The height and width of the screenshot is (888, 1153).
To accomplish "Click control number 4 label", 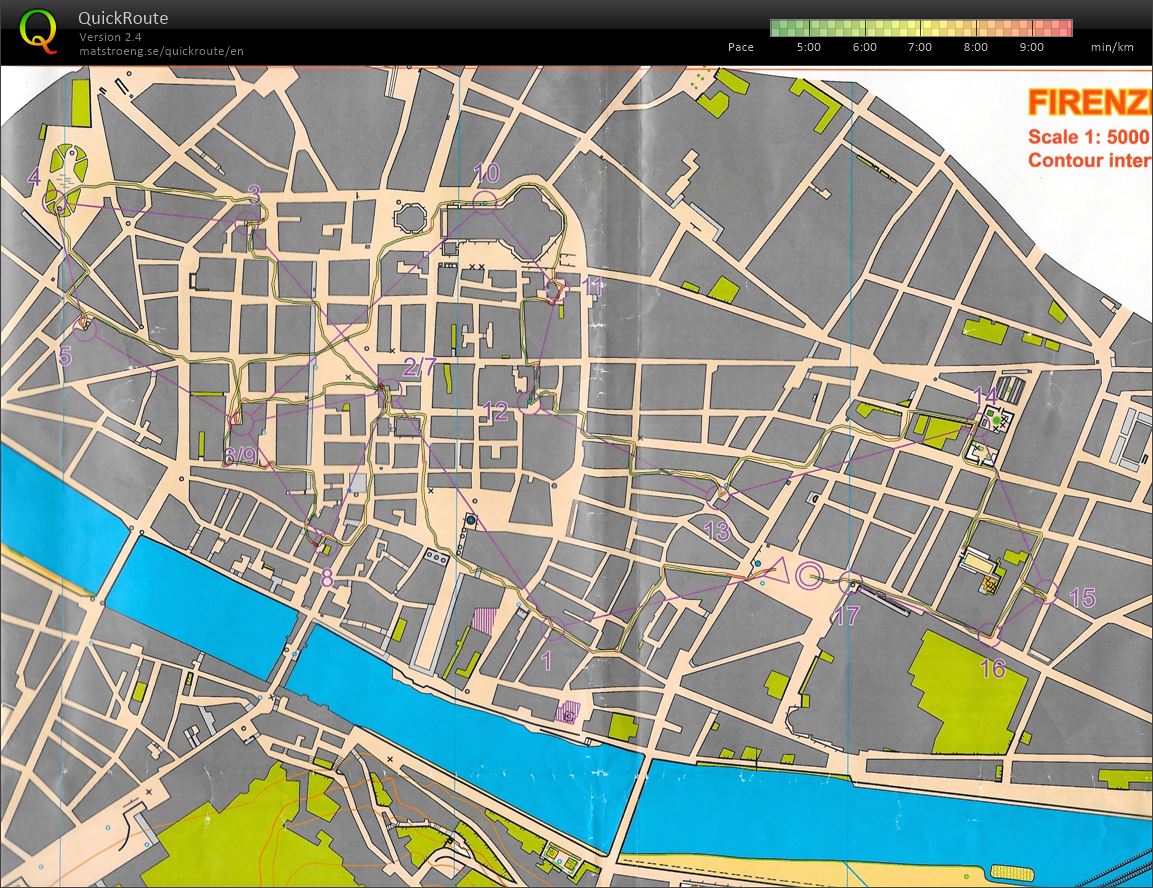I will coord(34,176).
